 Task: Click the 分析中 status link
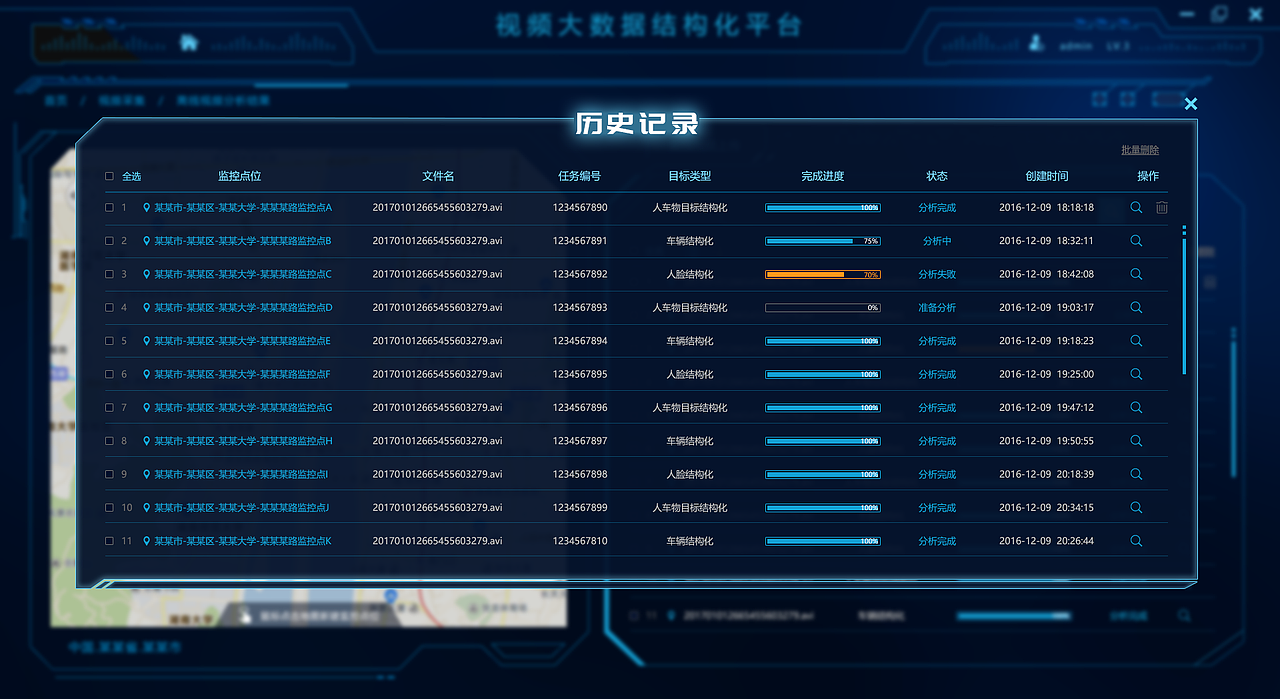937,241
